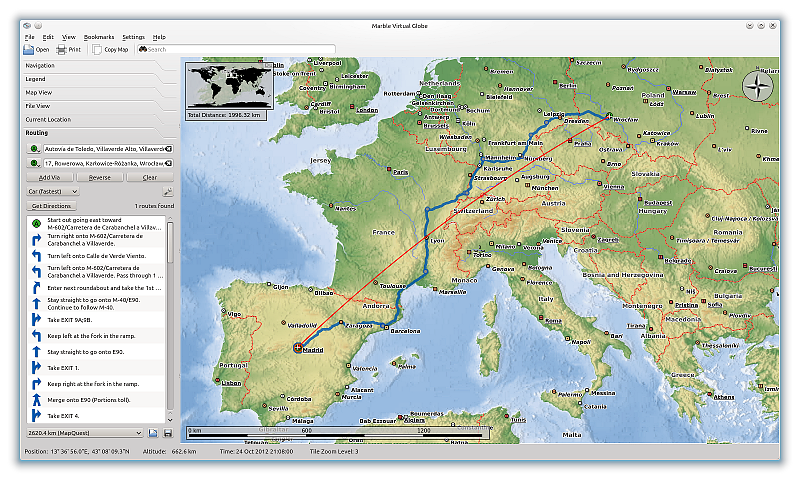Clear the Autovía de Toledo start field
800x480 pixels.
pos(168,149)
